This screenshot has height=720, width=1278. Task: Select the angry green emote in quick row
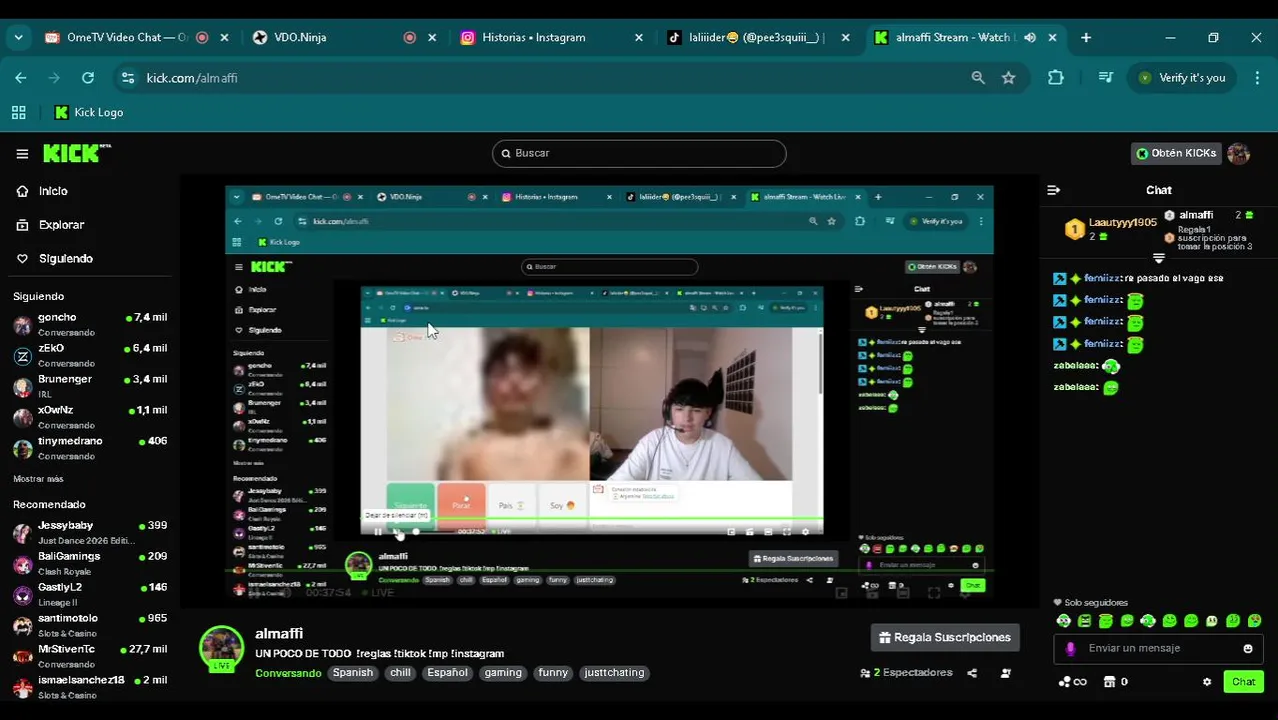point(1084,621)
